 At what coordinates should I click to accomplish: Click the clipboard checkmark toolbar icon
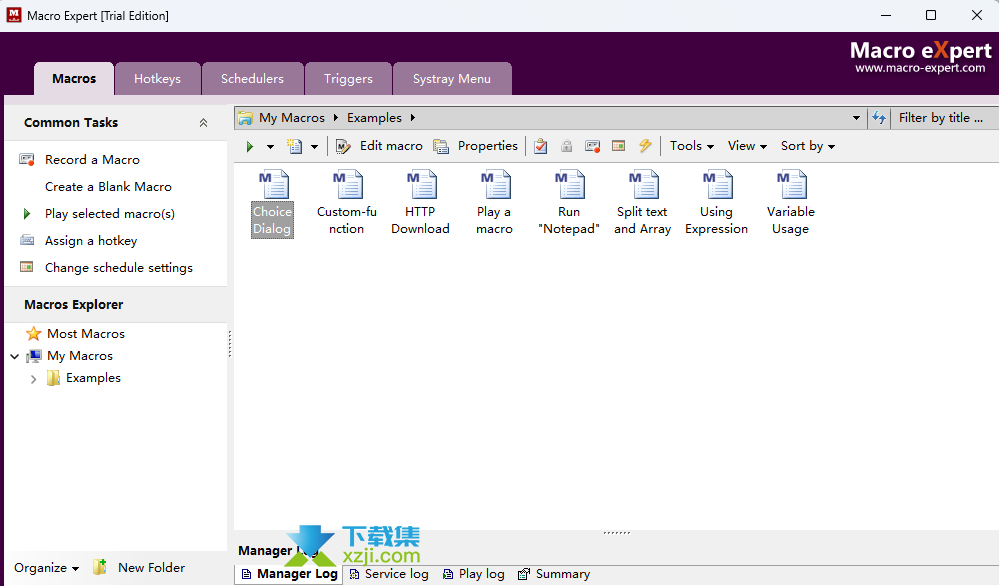pyautogui.click(x=541, y=146)
